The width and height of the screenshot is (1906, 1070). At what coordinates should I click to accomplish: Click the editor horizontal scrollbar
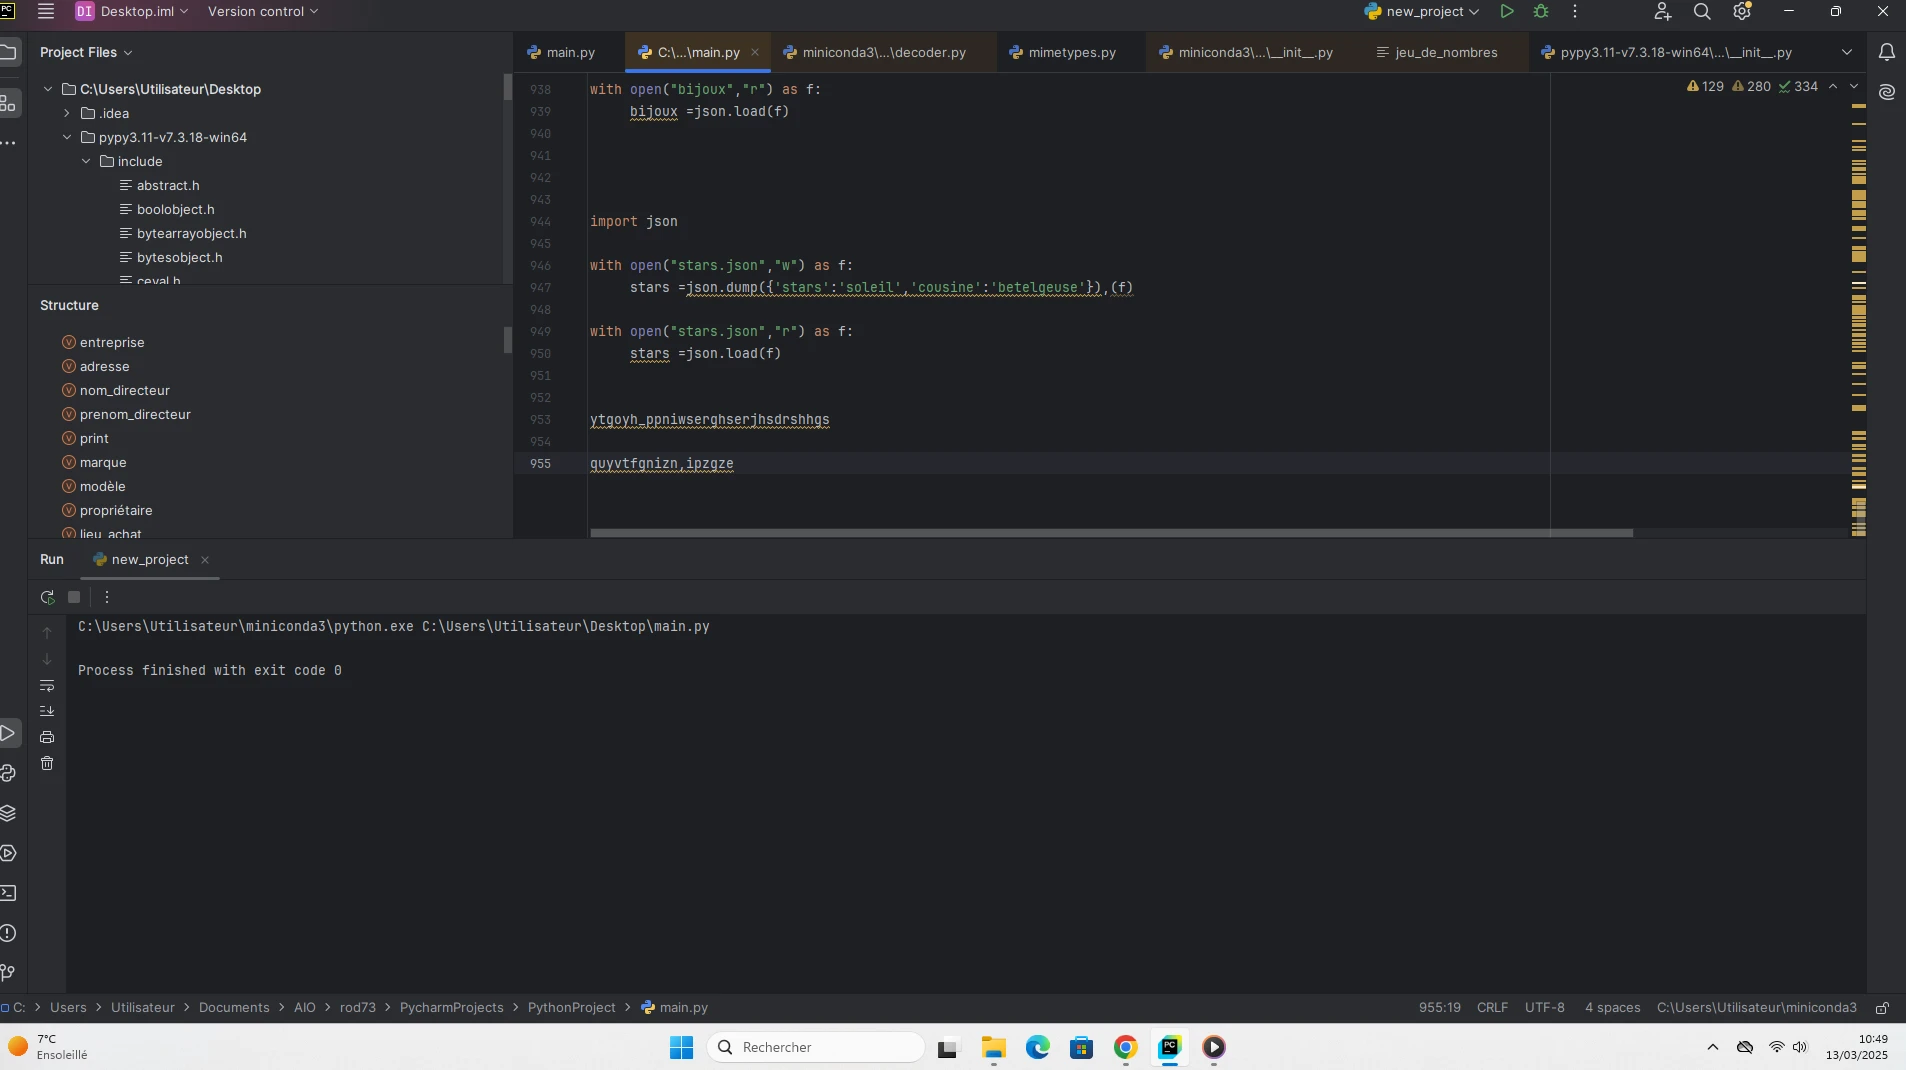tap(1110, 533)
